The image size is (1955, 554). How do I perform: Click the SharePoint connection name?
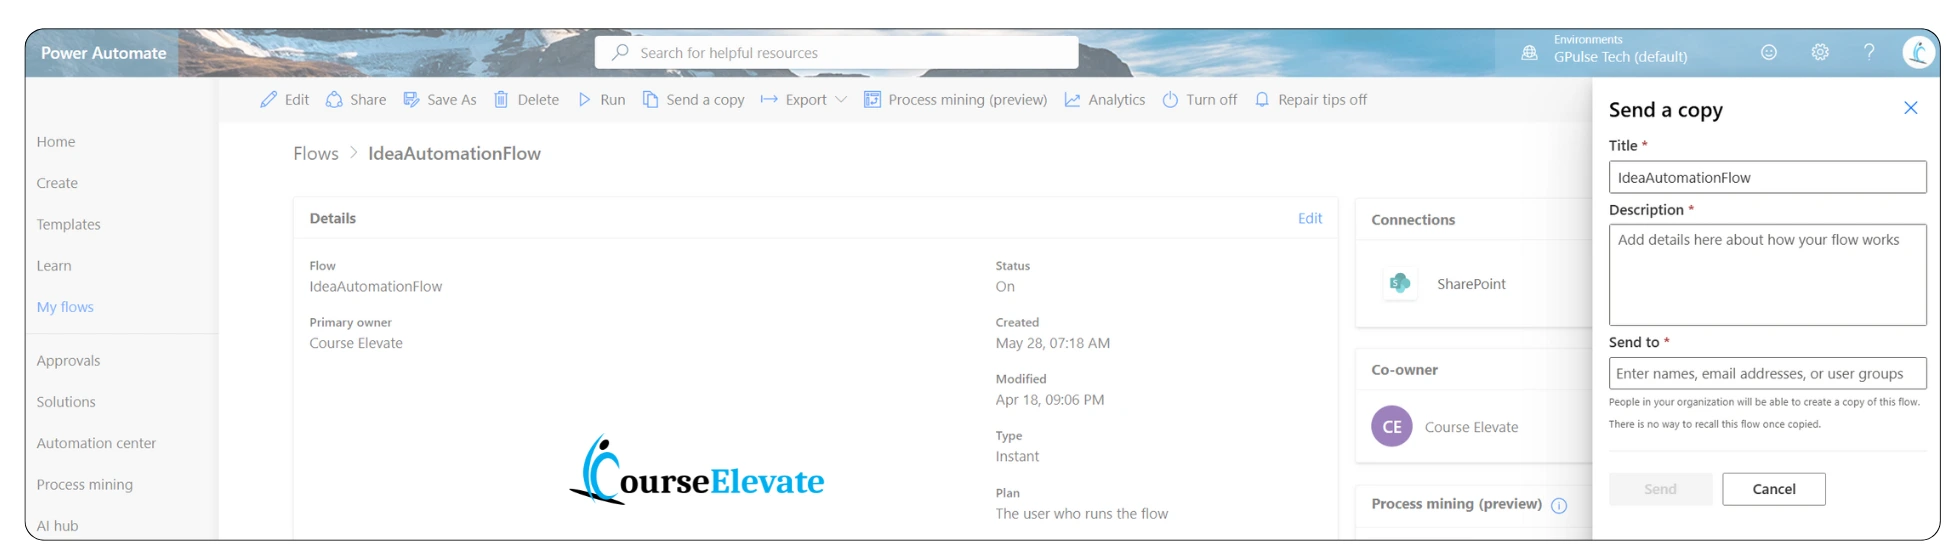click(x=1471, y=284)
